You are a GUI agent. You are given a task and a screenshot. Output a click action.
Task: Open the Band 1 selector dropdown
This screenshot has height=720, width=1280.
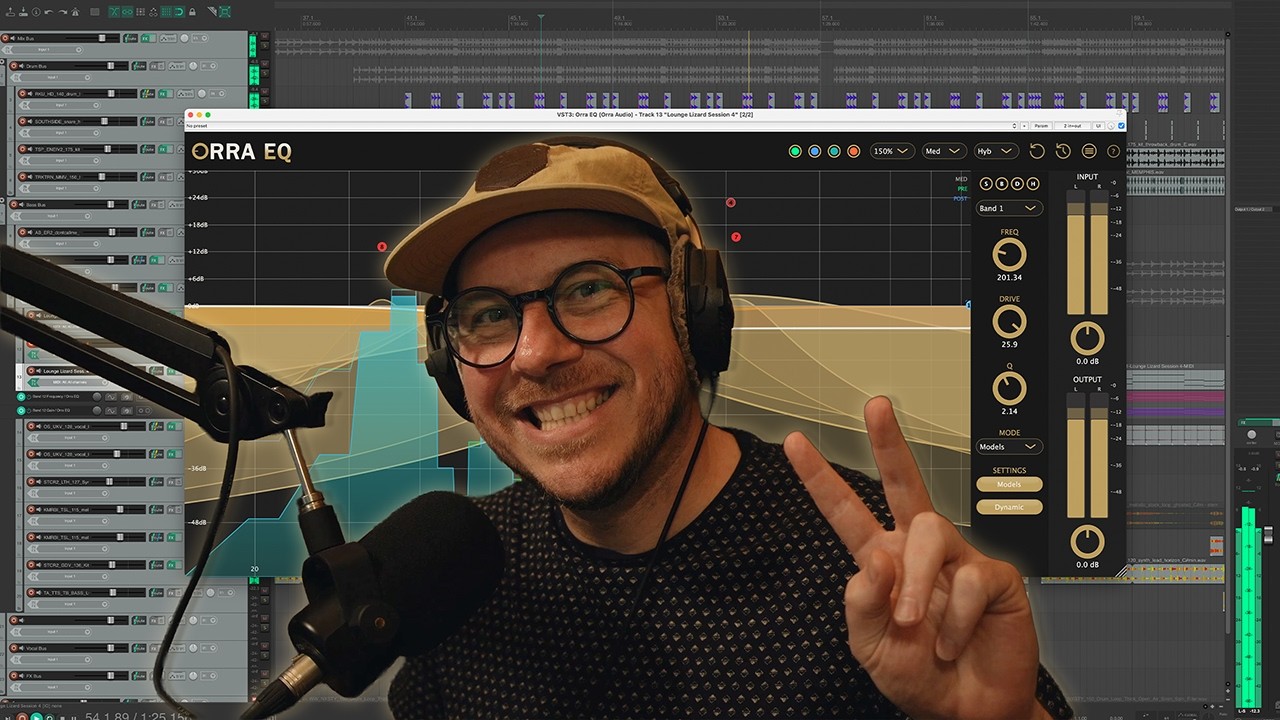[1010, 208]
